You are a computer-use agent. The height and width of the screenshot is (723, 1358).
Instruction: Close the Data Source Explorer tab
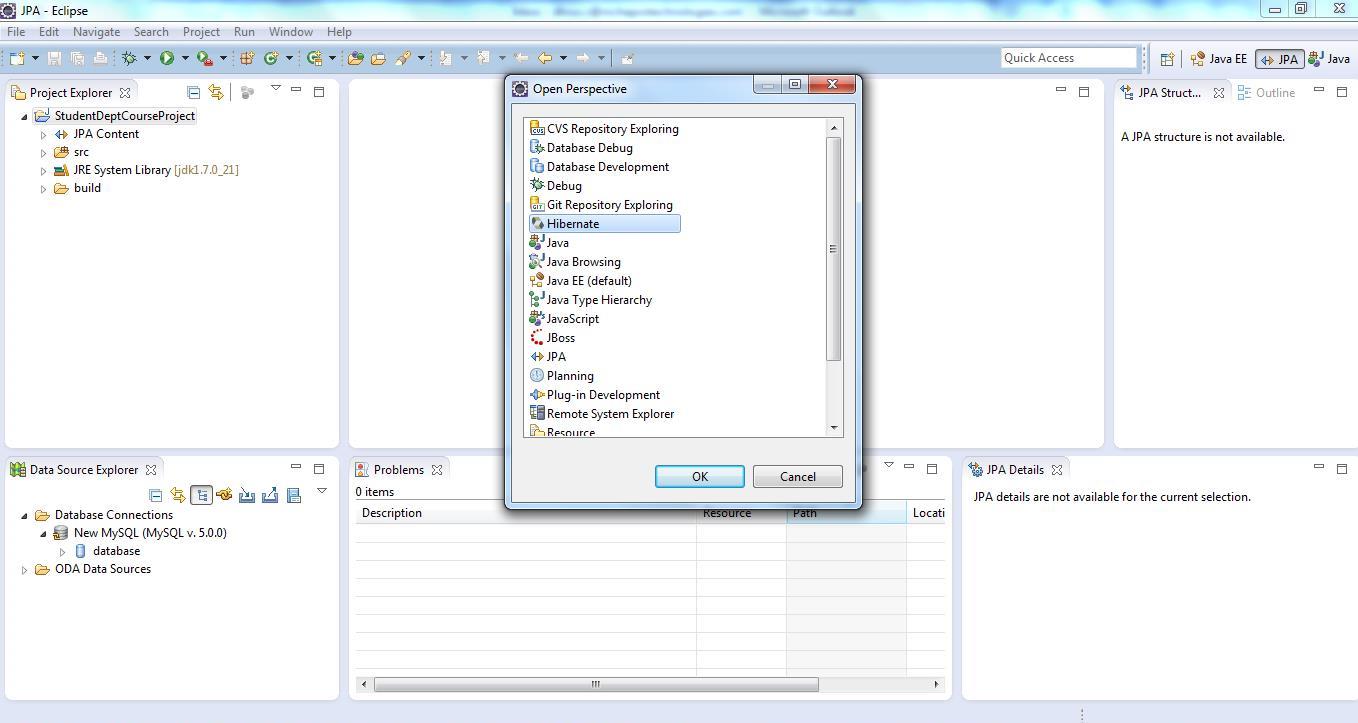(x=151, y=470)
